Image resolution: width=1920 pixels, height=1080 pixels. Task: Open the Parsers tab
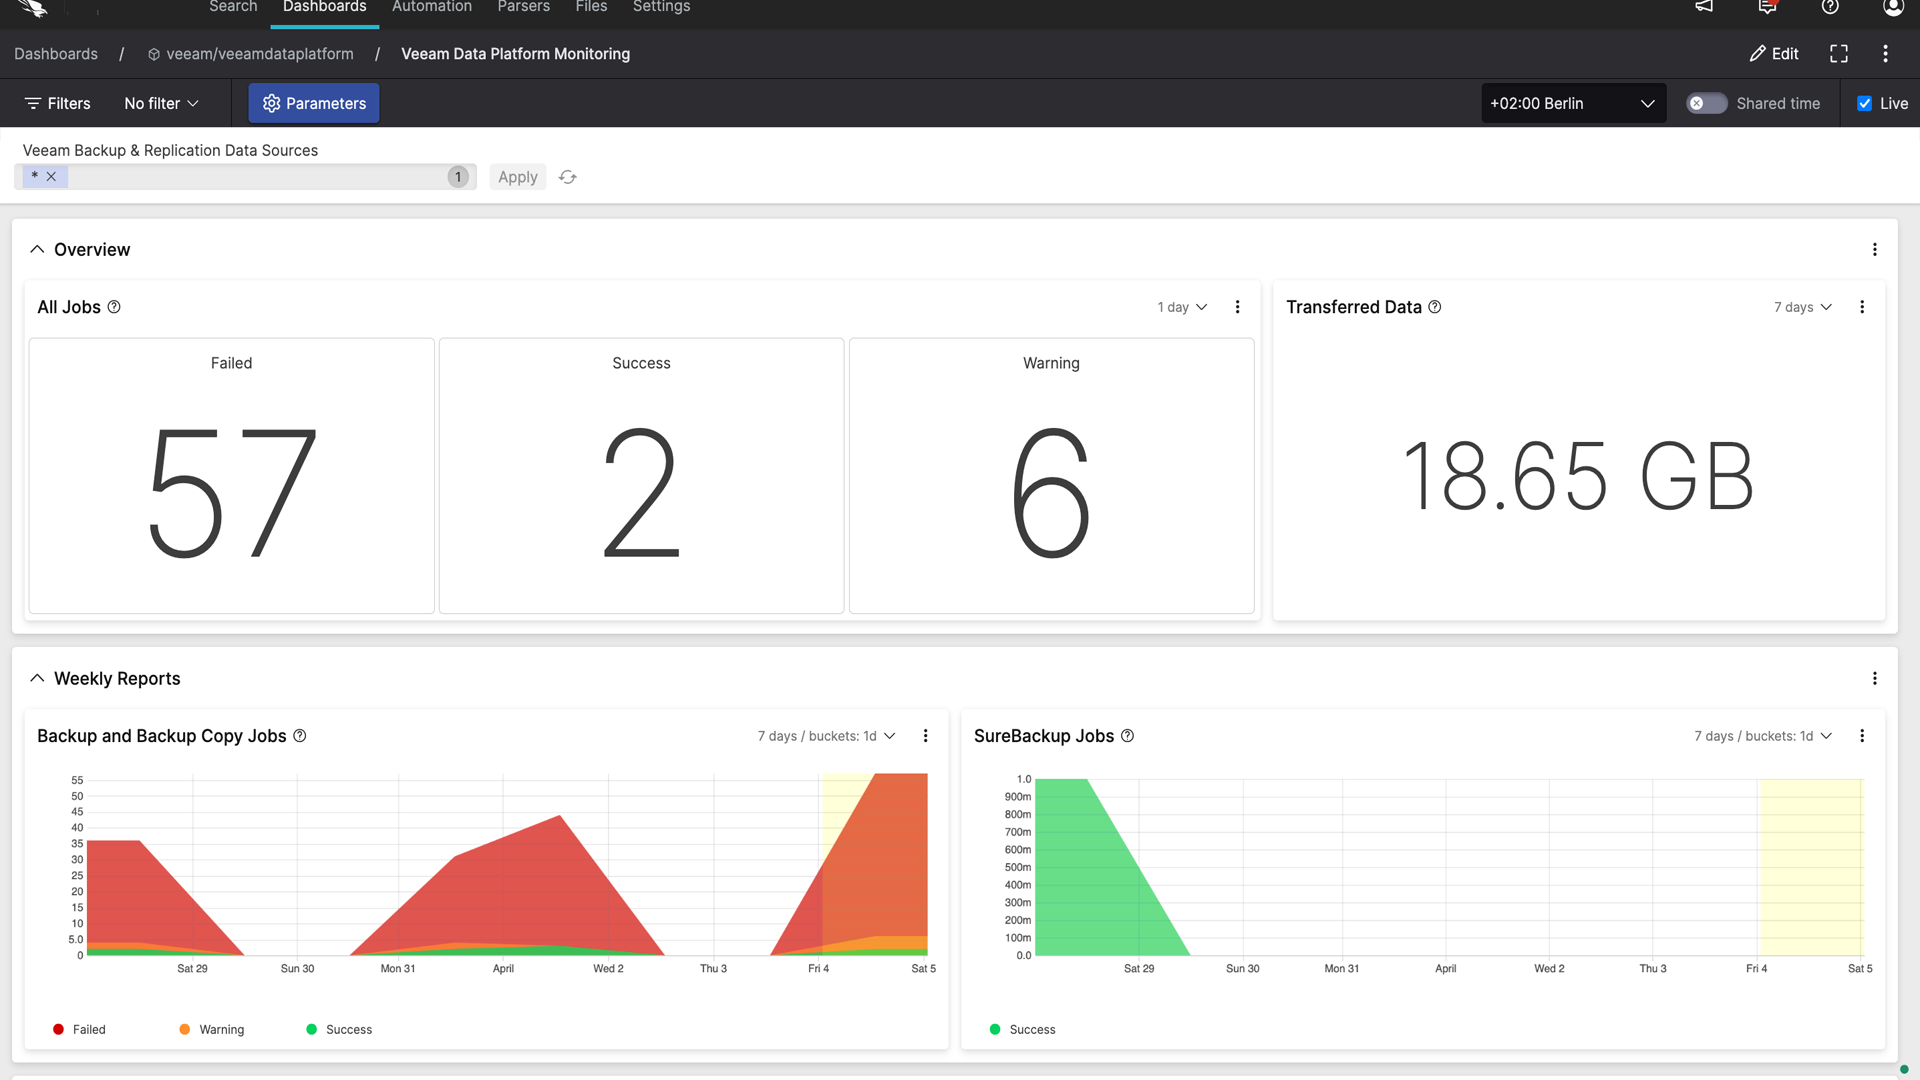pyautogui.click(x=523, y=7)
